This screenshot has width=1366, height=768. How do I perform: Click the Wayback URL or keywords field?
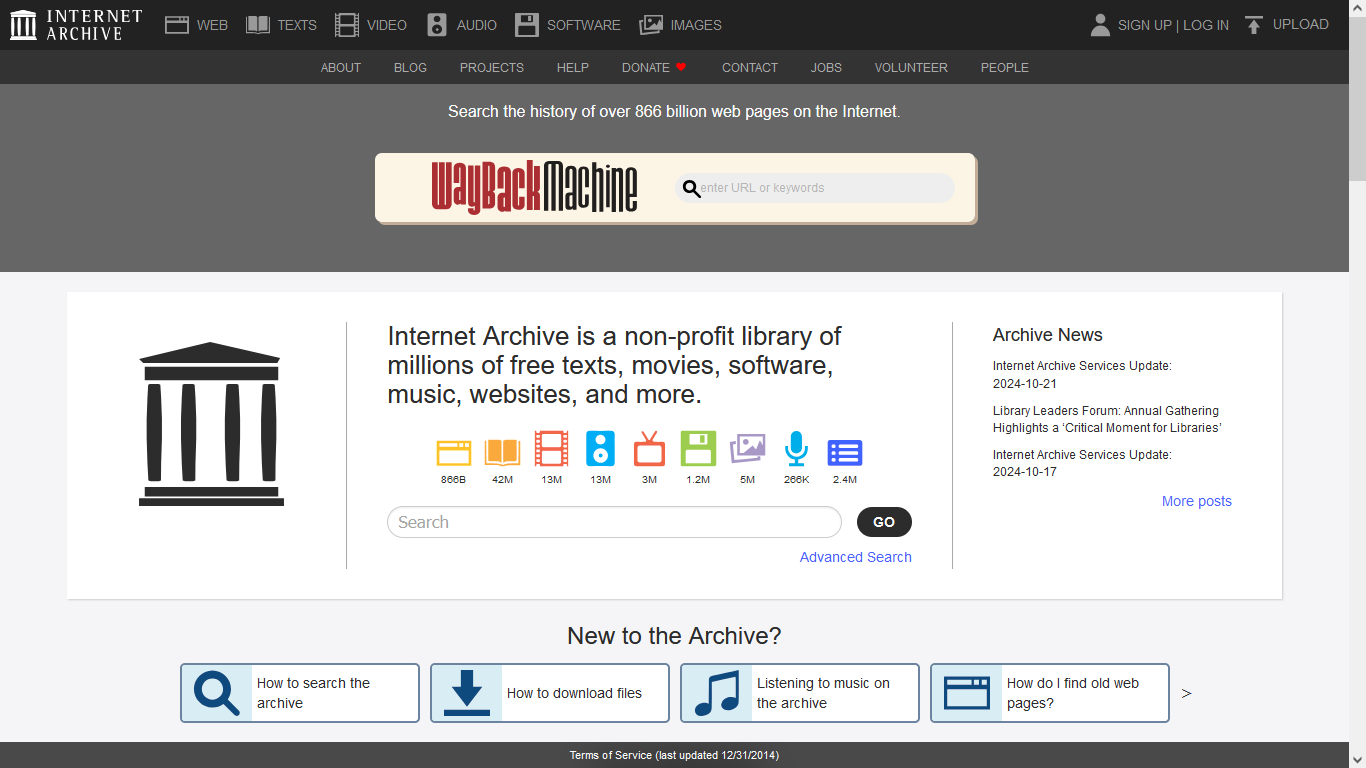pyautogui.click(x=815, y=188)
